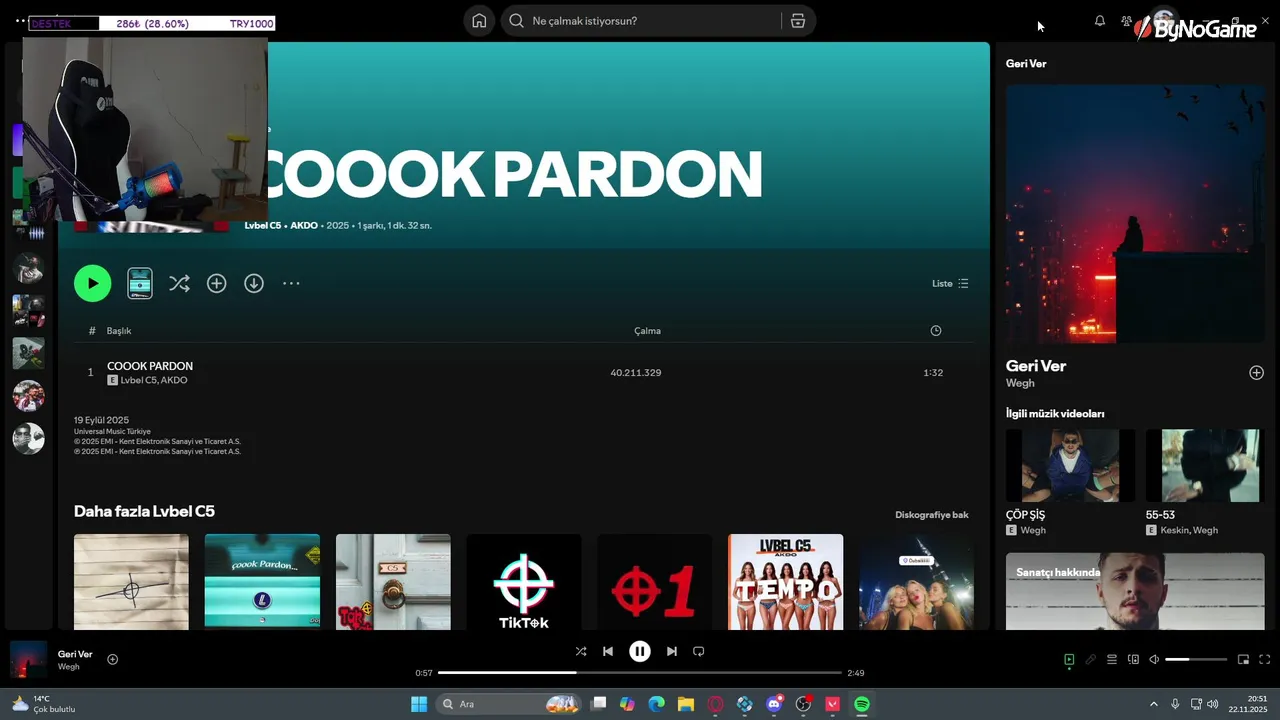The height and width of the screenshot is (720, 1280).
Task: Mute with the player speaker icon
Action: [x=1154, y=659]
